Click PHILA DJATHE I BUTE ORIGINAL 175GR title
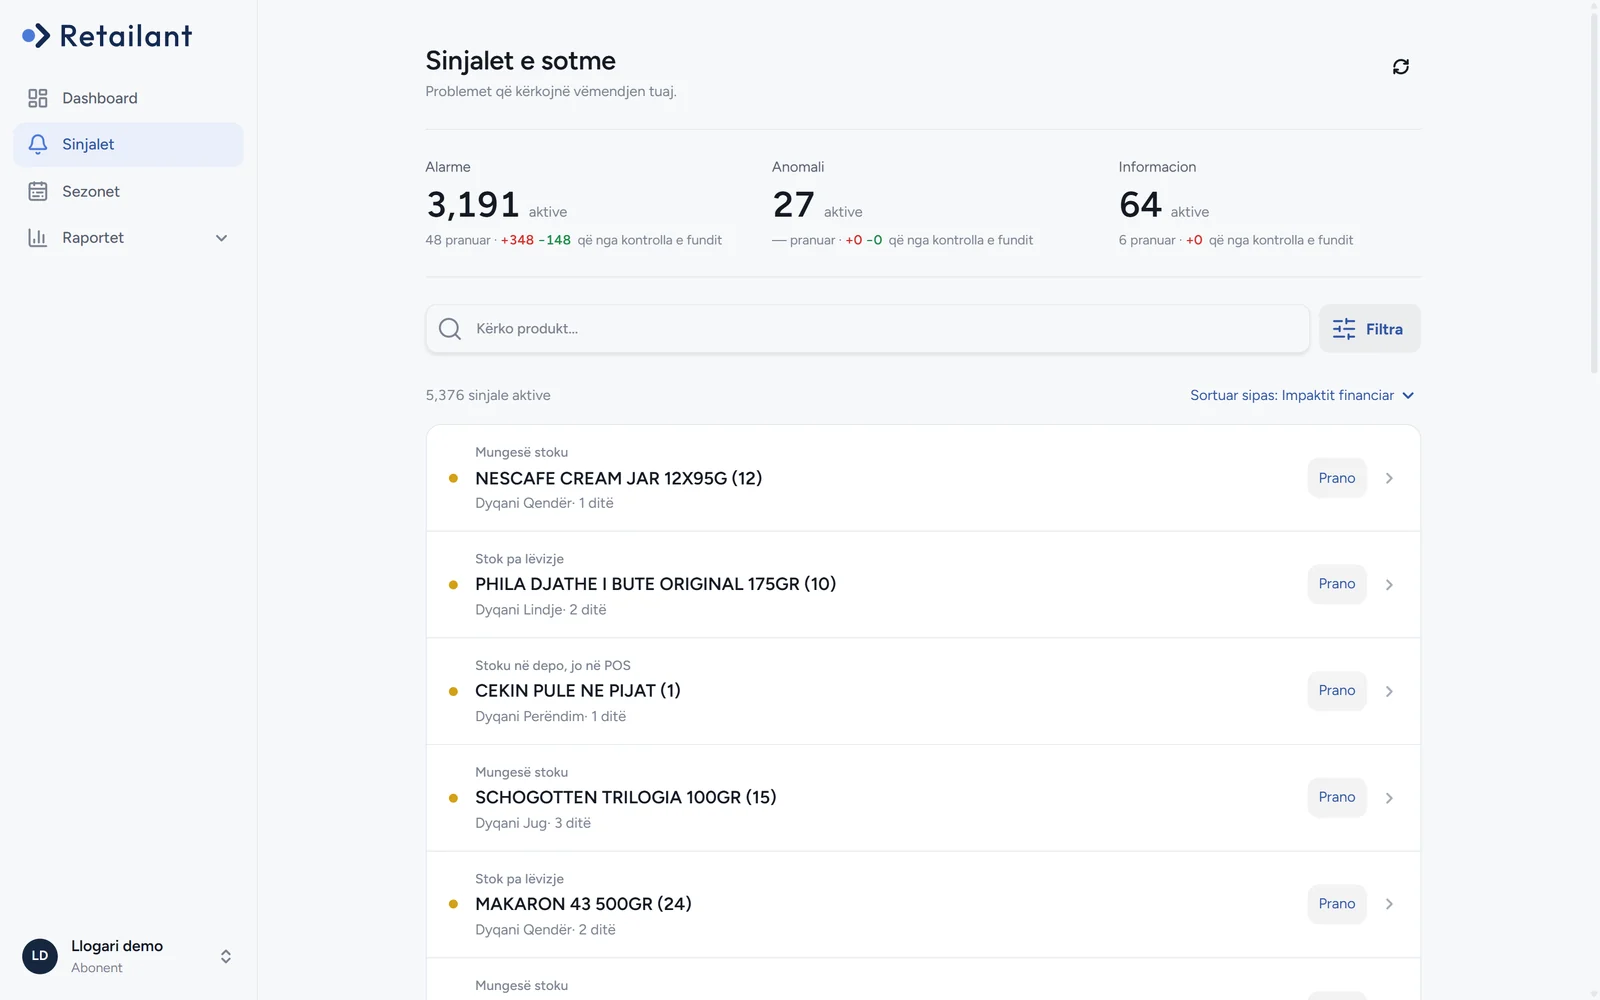 (655, 584)
